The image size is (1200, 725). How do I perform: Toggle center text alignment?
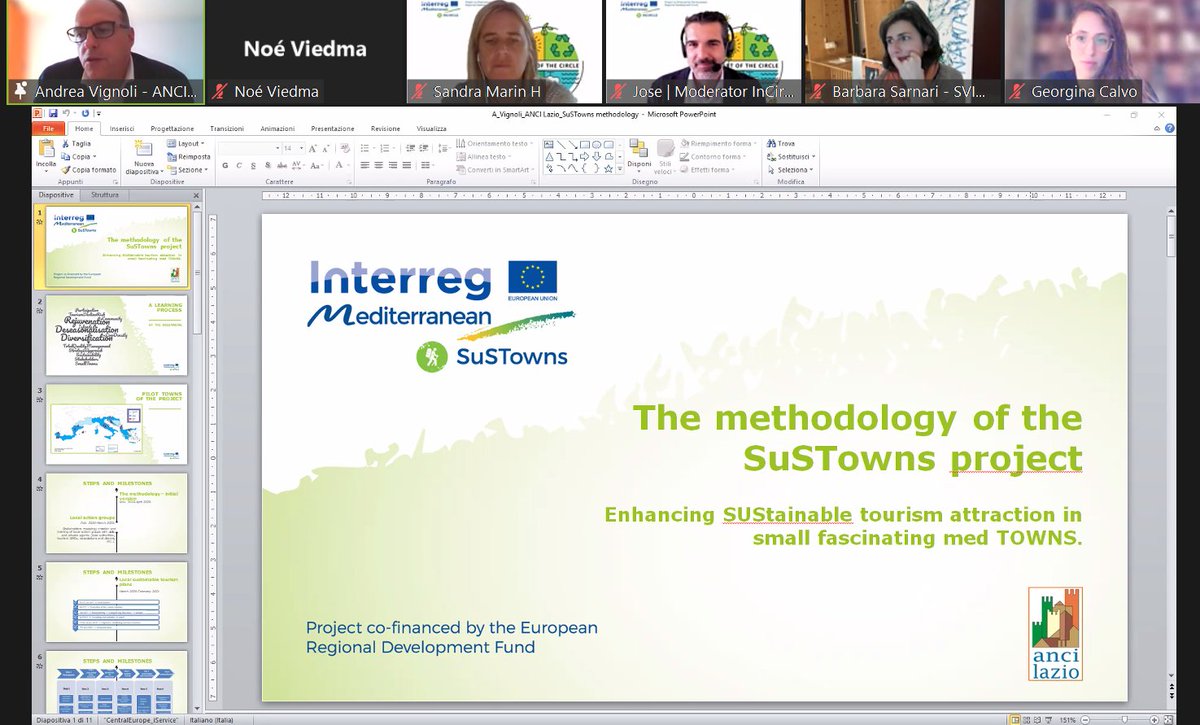(379, 165)
